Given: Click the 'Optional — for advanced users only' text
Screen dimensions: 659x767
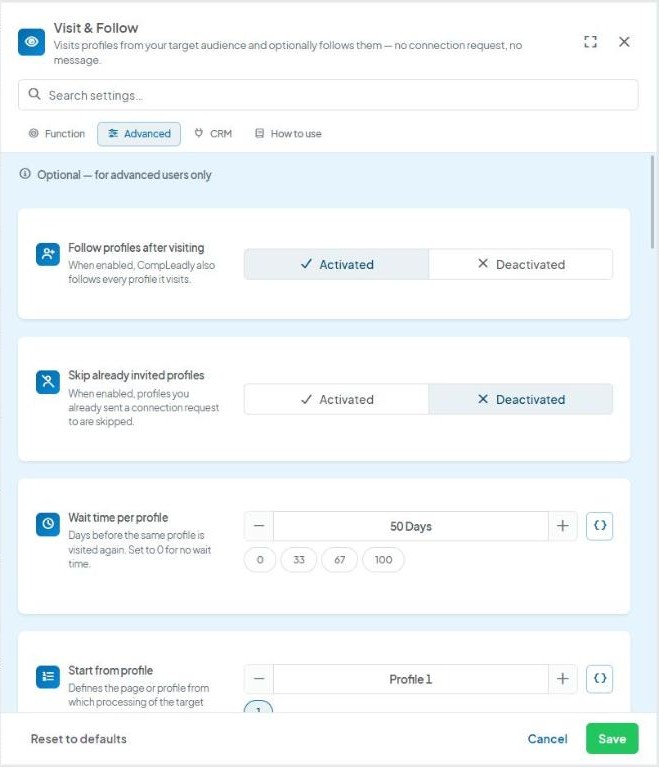Looking at the screenshot, I should pos(124,175).
